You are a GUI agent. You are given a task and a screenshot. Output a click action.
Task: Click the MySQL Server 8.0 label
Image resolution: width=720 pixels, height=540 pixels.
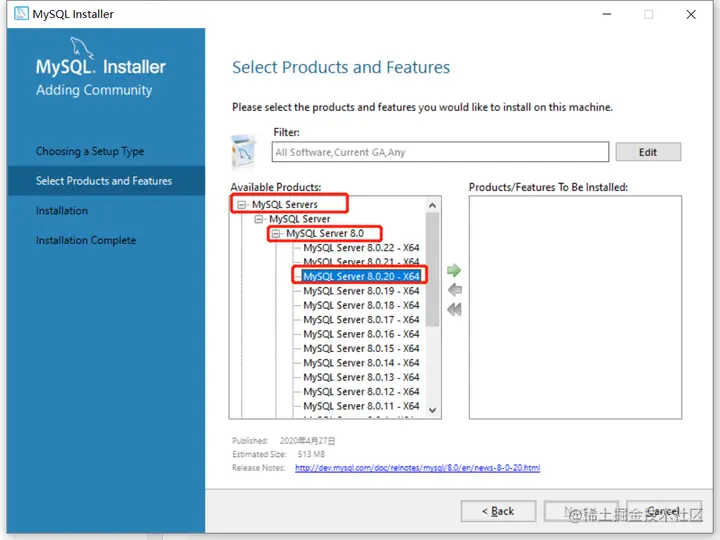[325, 234]
